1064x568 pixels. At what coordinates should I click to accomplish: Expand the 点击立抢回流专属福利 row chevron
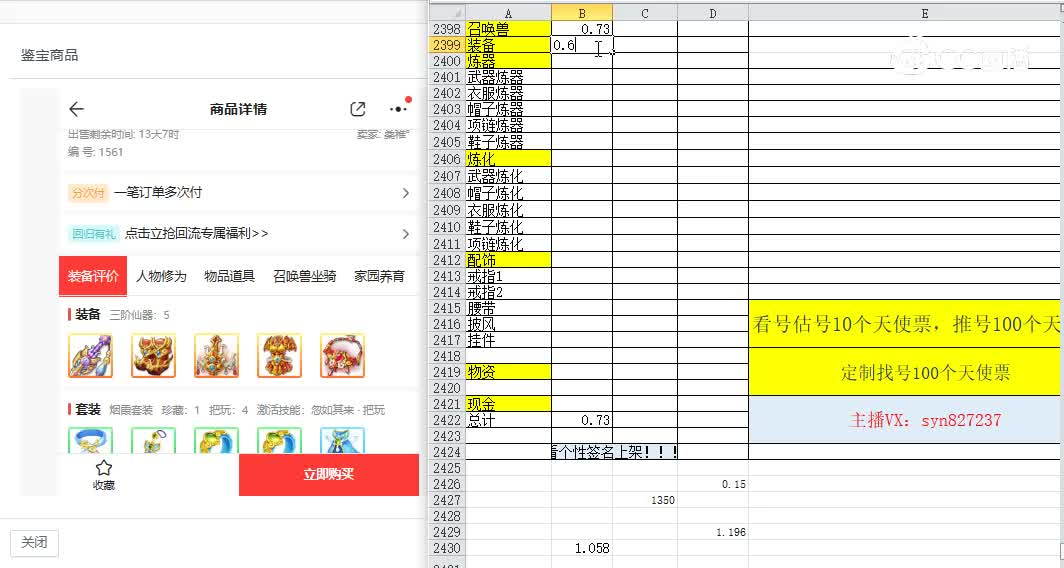click(406, 234)
